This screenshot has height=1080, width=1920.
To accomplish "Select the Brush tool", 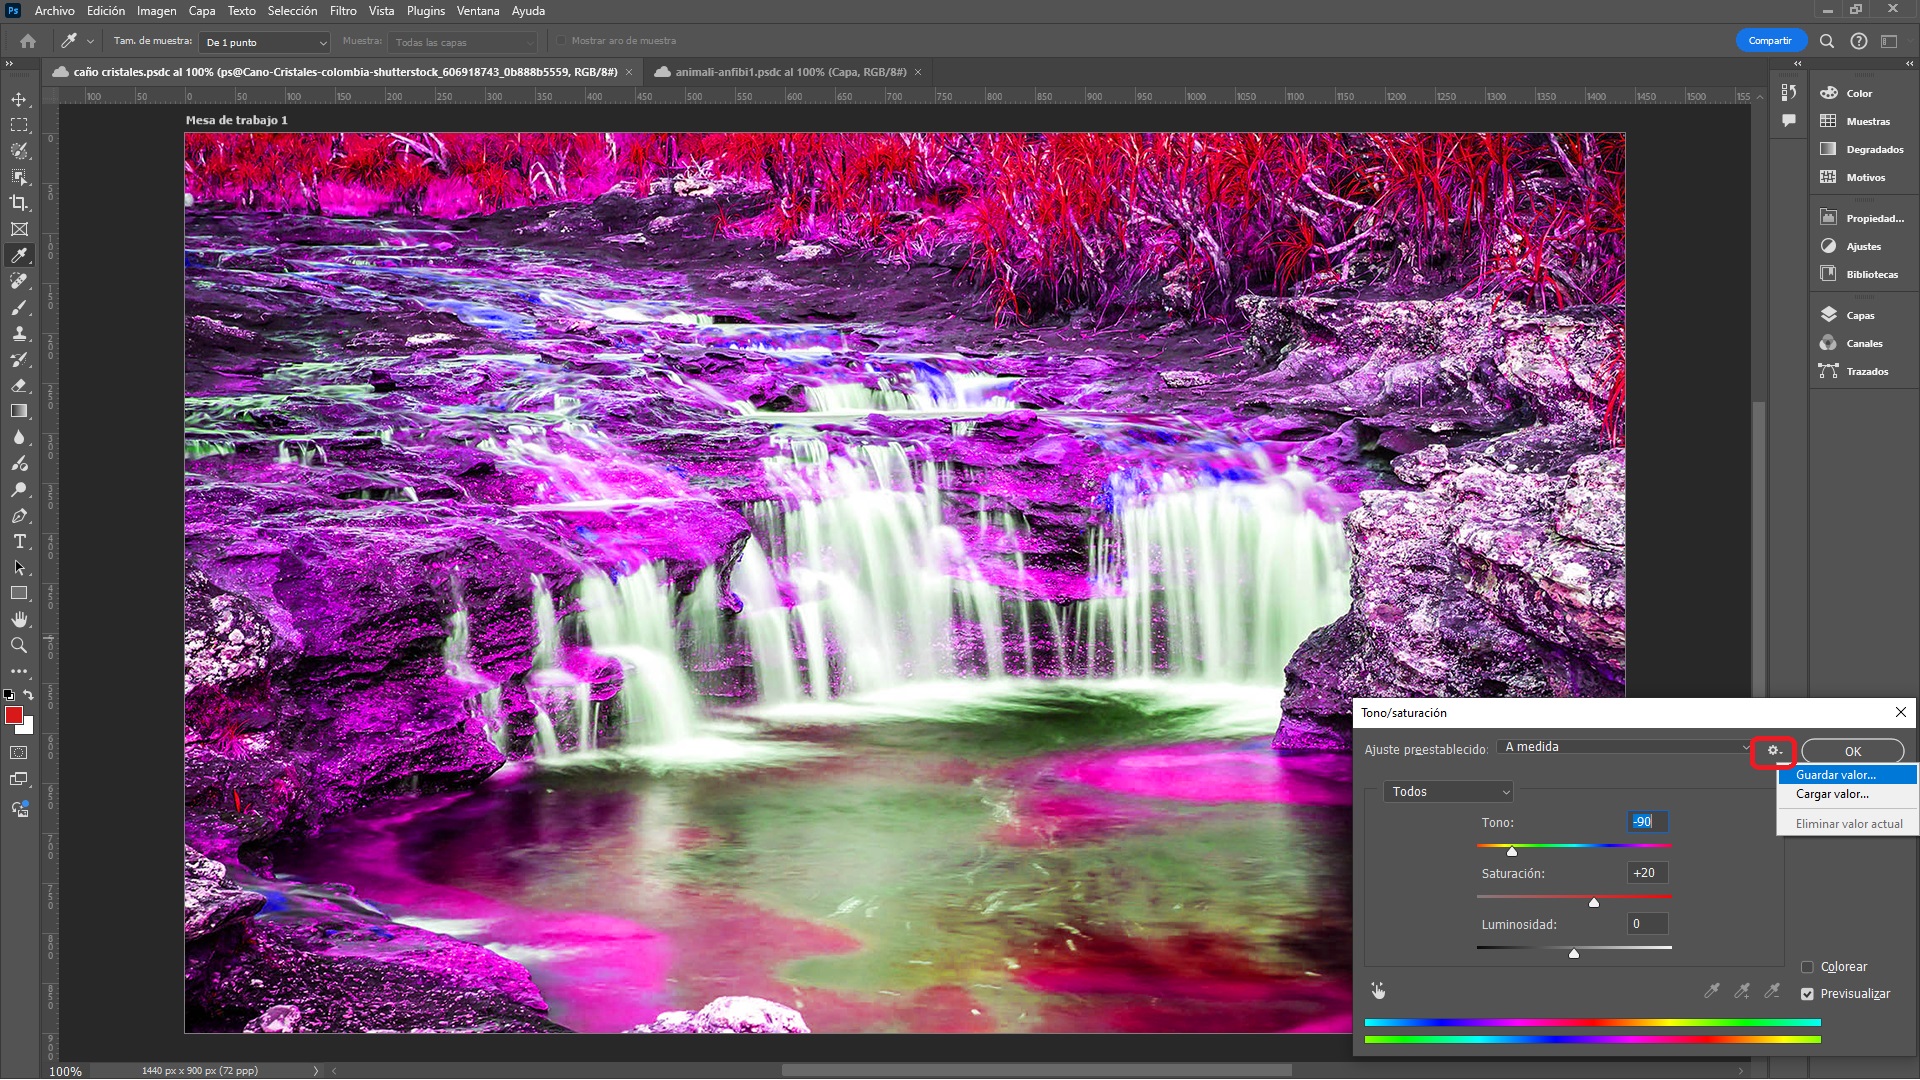I will [19, 307].
